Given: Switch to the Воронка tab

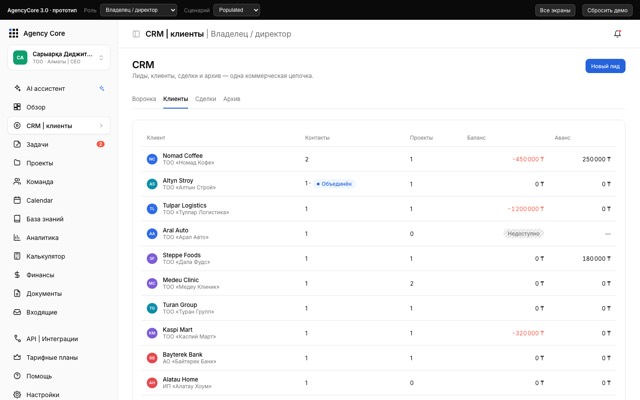Looking at the screenshot, I should (144, 99).
